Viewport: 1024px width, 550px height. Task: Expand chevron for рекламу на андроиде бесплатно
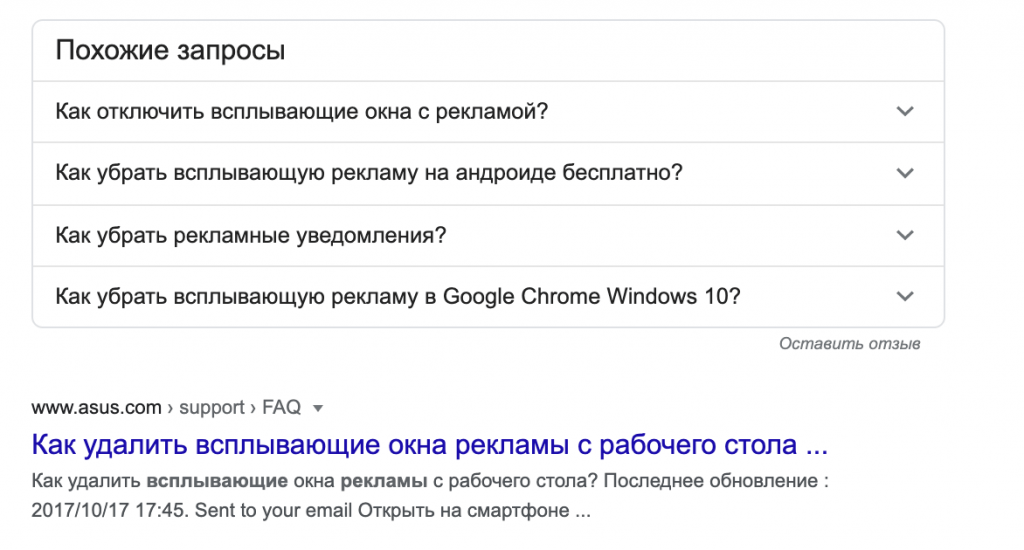pos(904,173)
